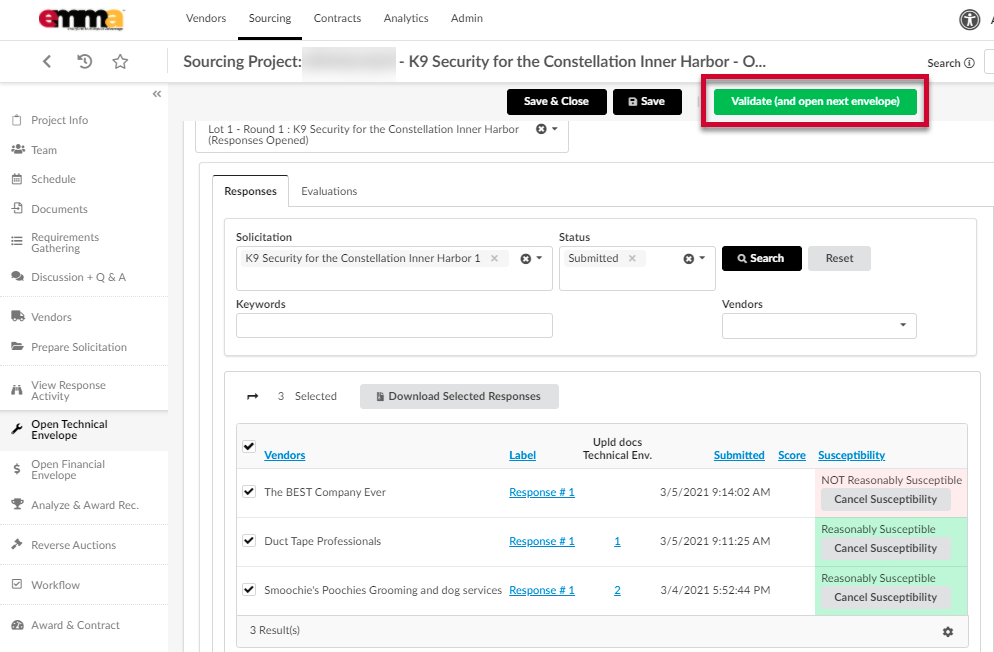Open Prepare Solicitation in sidebar
This screenshot has width=994, height=652.
(79, 347)
